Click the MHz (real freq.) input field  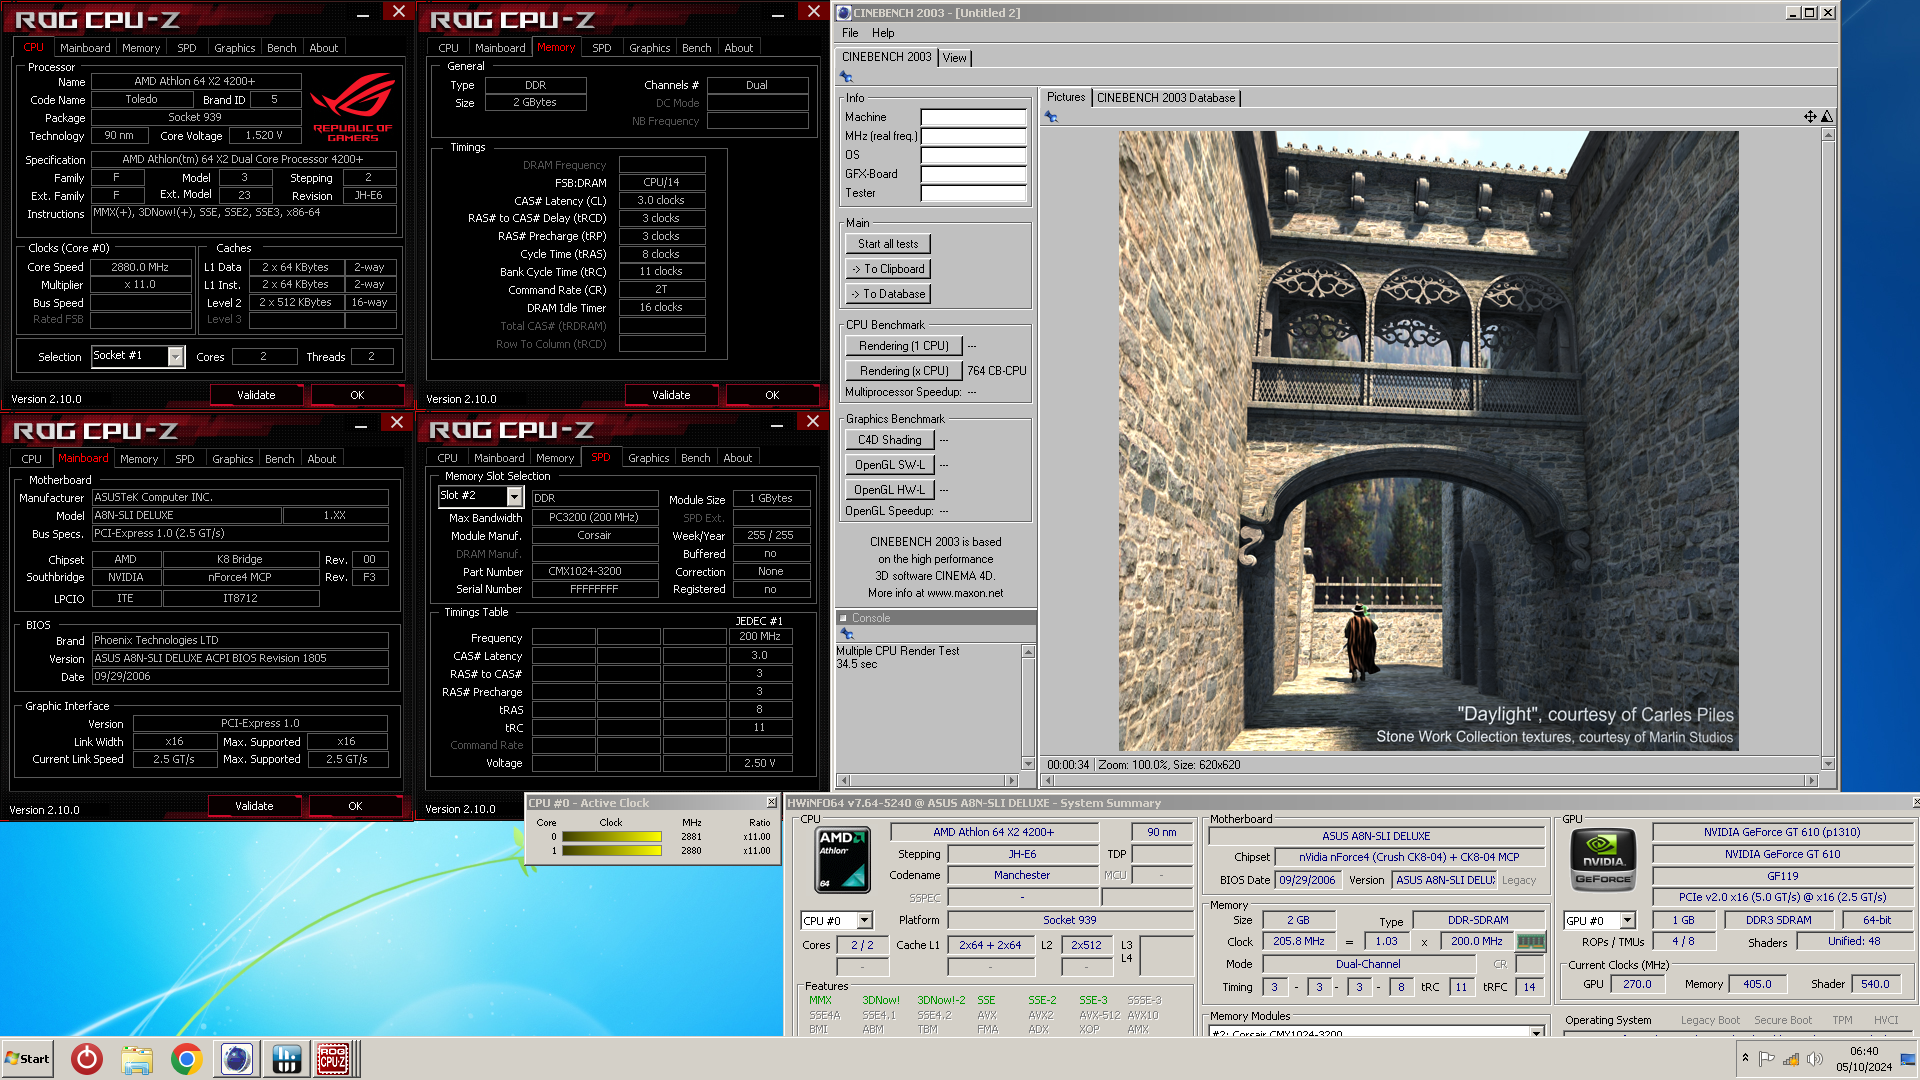[973, 136]
